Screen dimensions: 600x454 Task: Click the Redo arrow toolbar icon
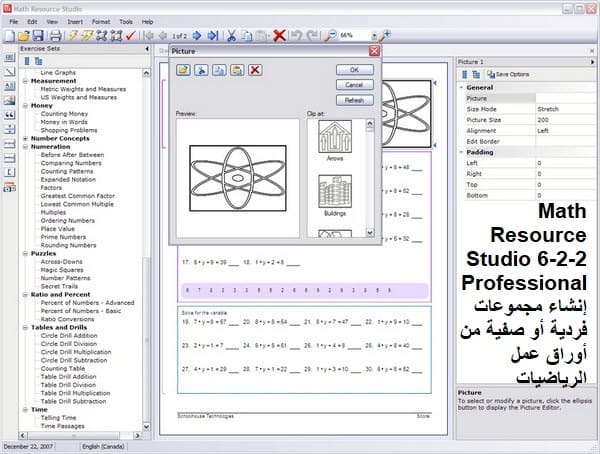click(313, 36)
